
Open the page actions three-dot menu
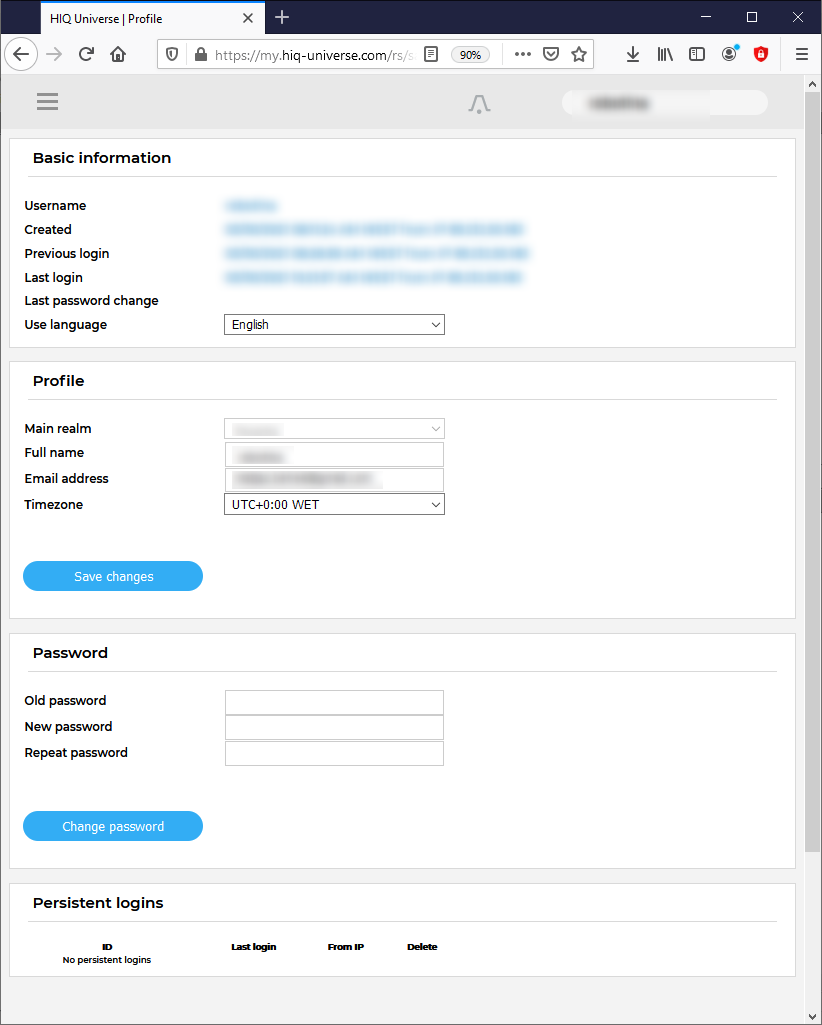click(522, 55)
